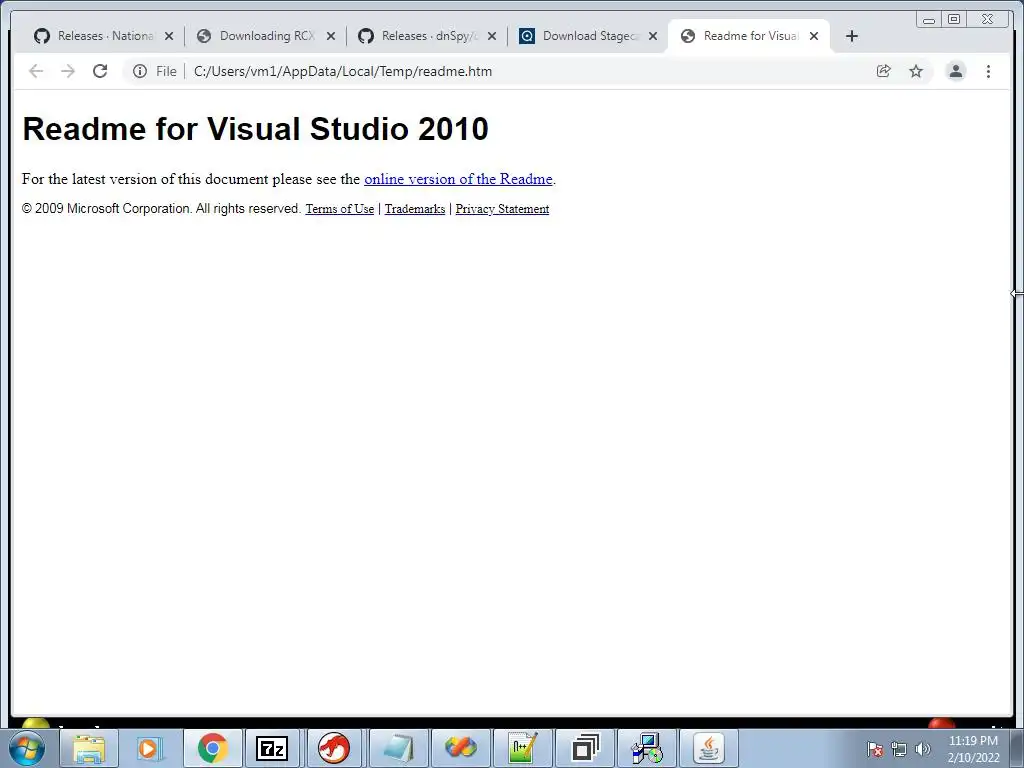
Task: Reload the readme page
Action: click(100, 71)
